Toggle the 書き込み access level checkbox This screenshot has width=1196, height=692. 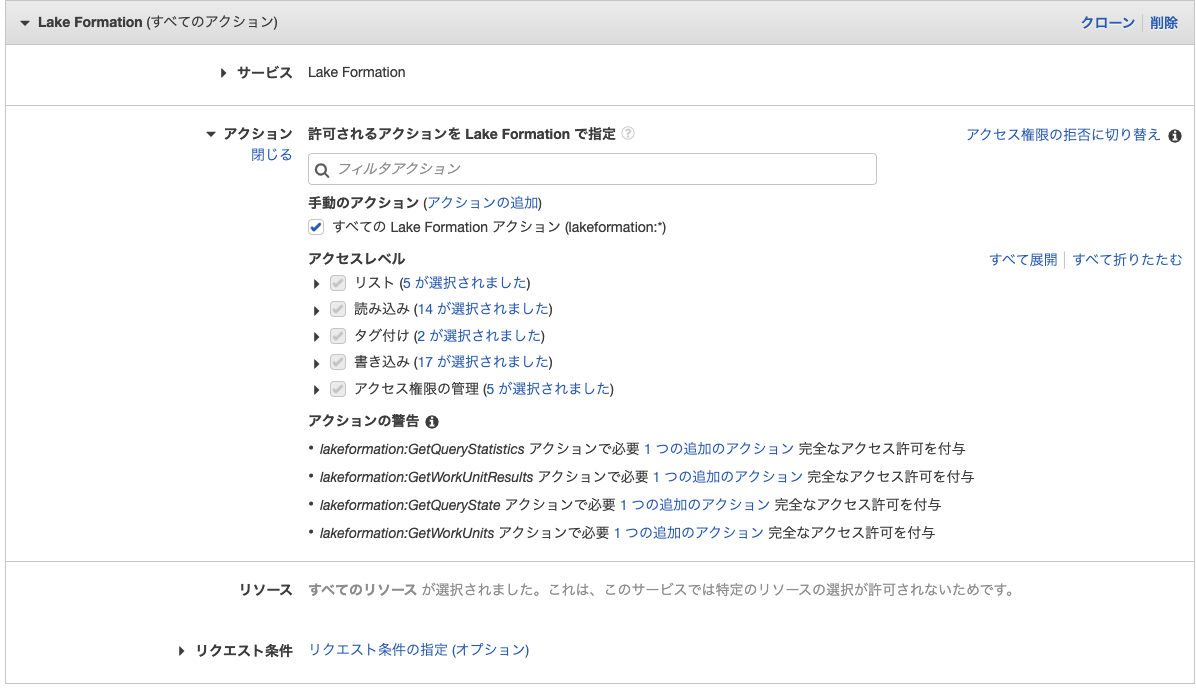(338, 362)
